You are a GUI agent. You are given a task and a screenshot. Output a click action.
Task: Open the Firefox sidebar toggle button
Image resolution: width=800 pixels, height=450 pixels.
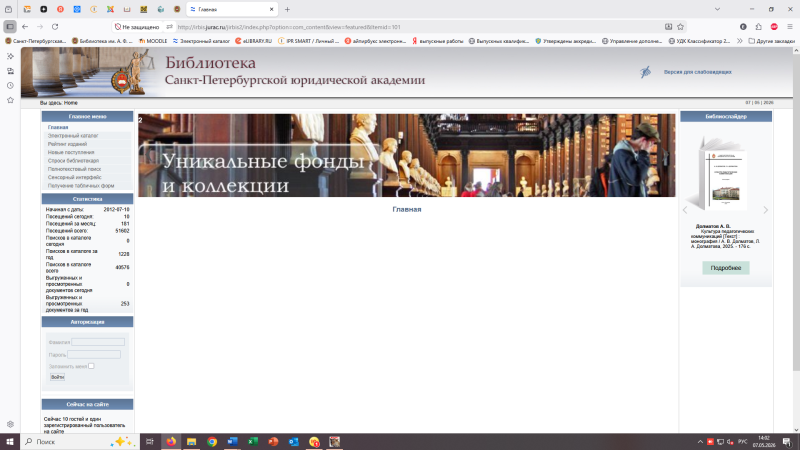click(x=10, y=27)
